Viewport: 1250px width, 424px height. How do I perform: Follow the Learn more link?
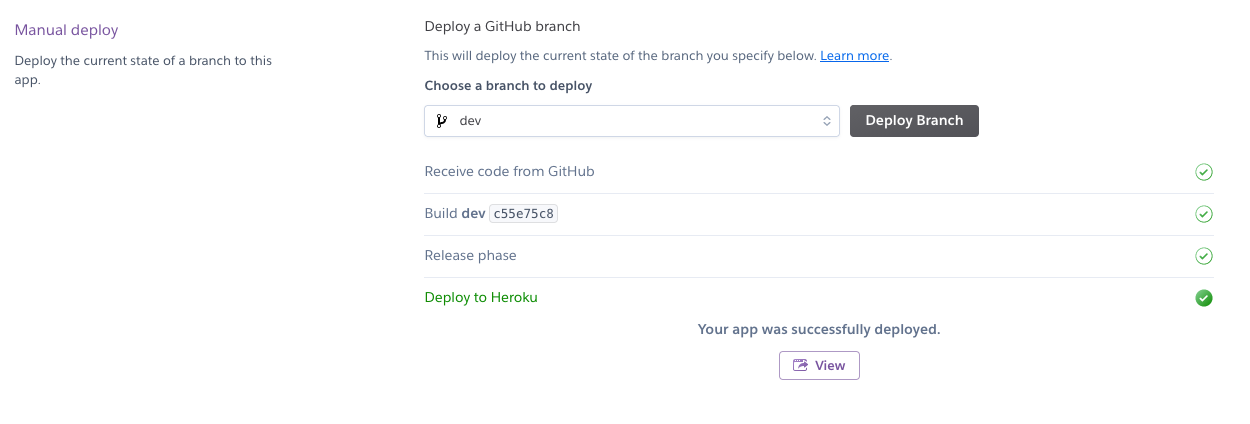click(854, 56)
